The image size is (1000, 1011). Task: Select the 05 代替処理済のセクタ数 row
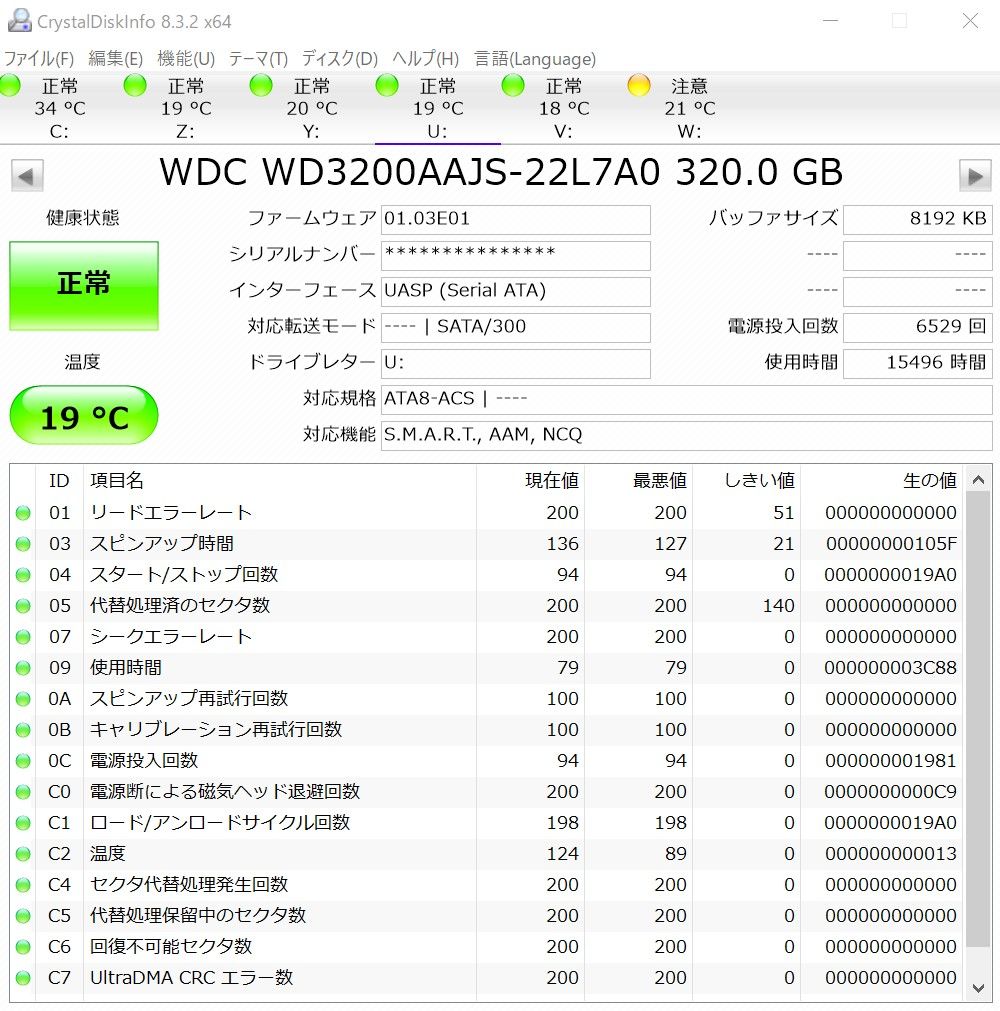487,605
